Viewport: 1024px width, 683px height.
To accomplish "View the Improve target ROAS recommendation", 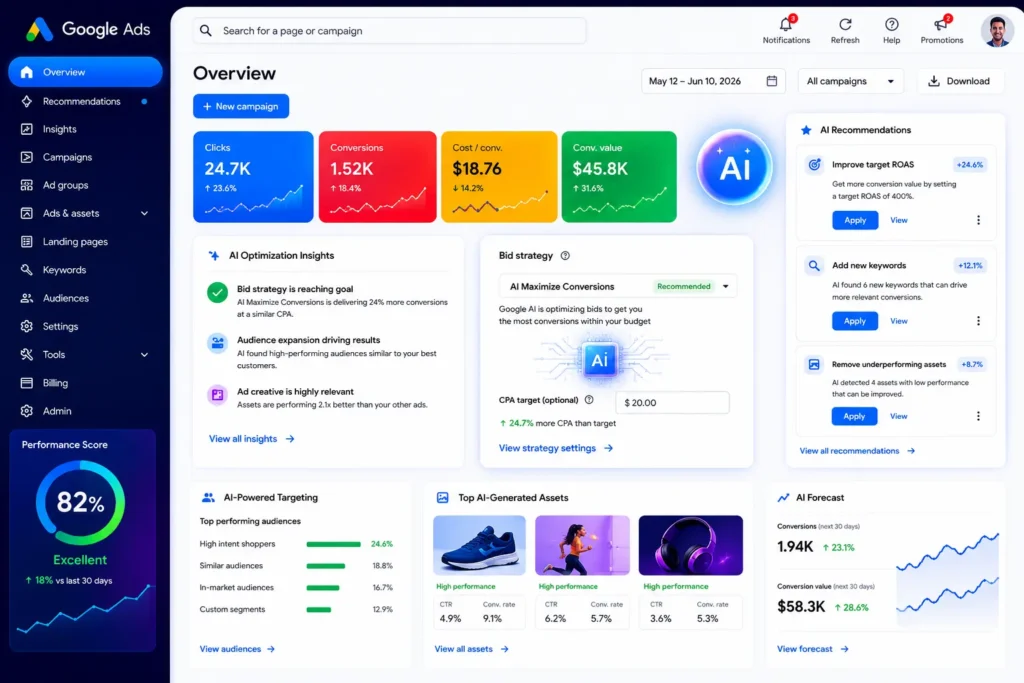I will coord(899,220).
